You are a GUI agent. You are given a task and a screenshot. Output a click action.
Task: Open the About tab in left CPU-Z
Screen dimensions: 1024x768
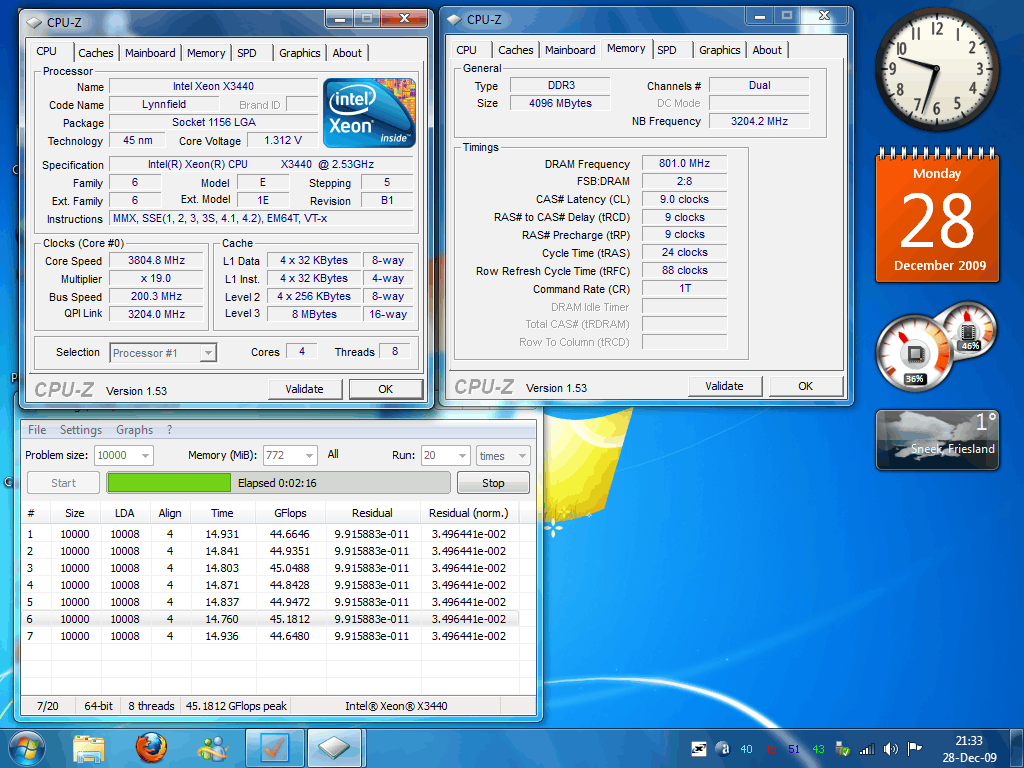click(x=347, y=53)
